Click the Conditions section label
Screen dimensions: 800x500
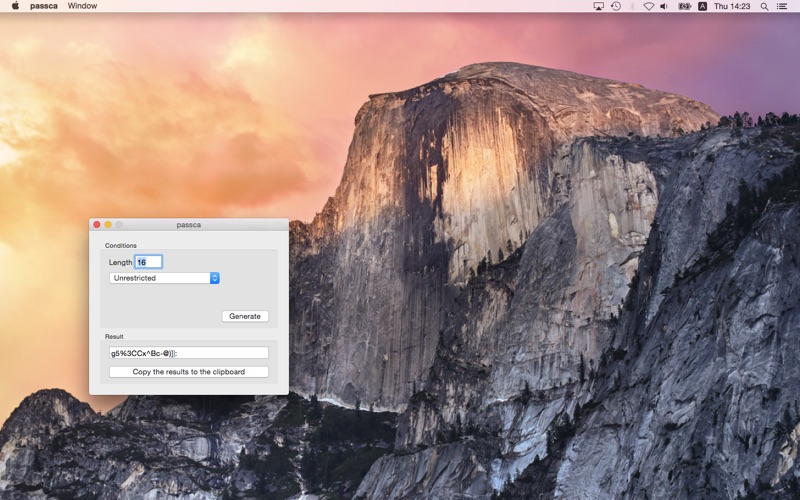(121, 245)
